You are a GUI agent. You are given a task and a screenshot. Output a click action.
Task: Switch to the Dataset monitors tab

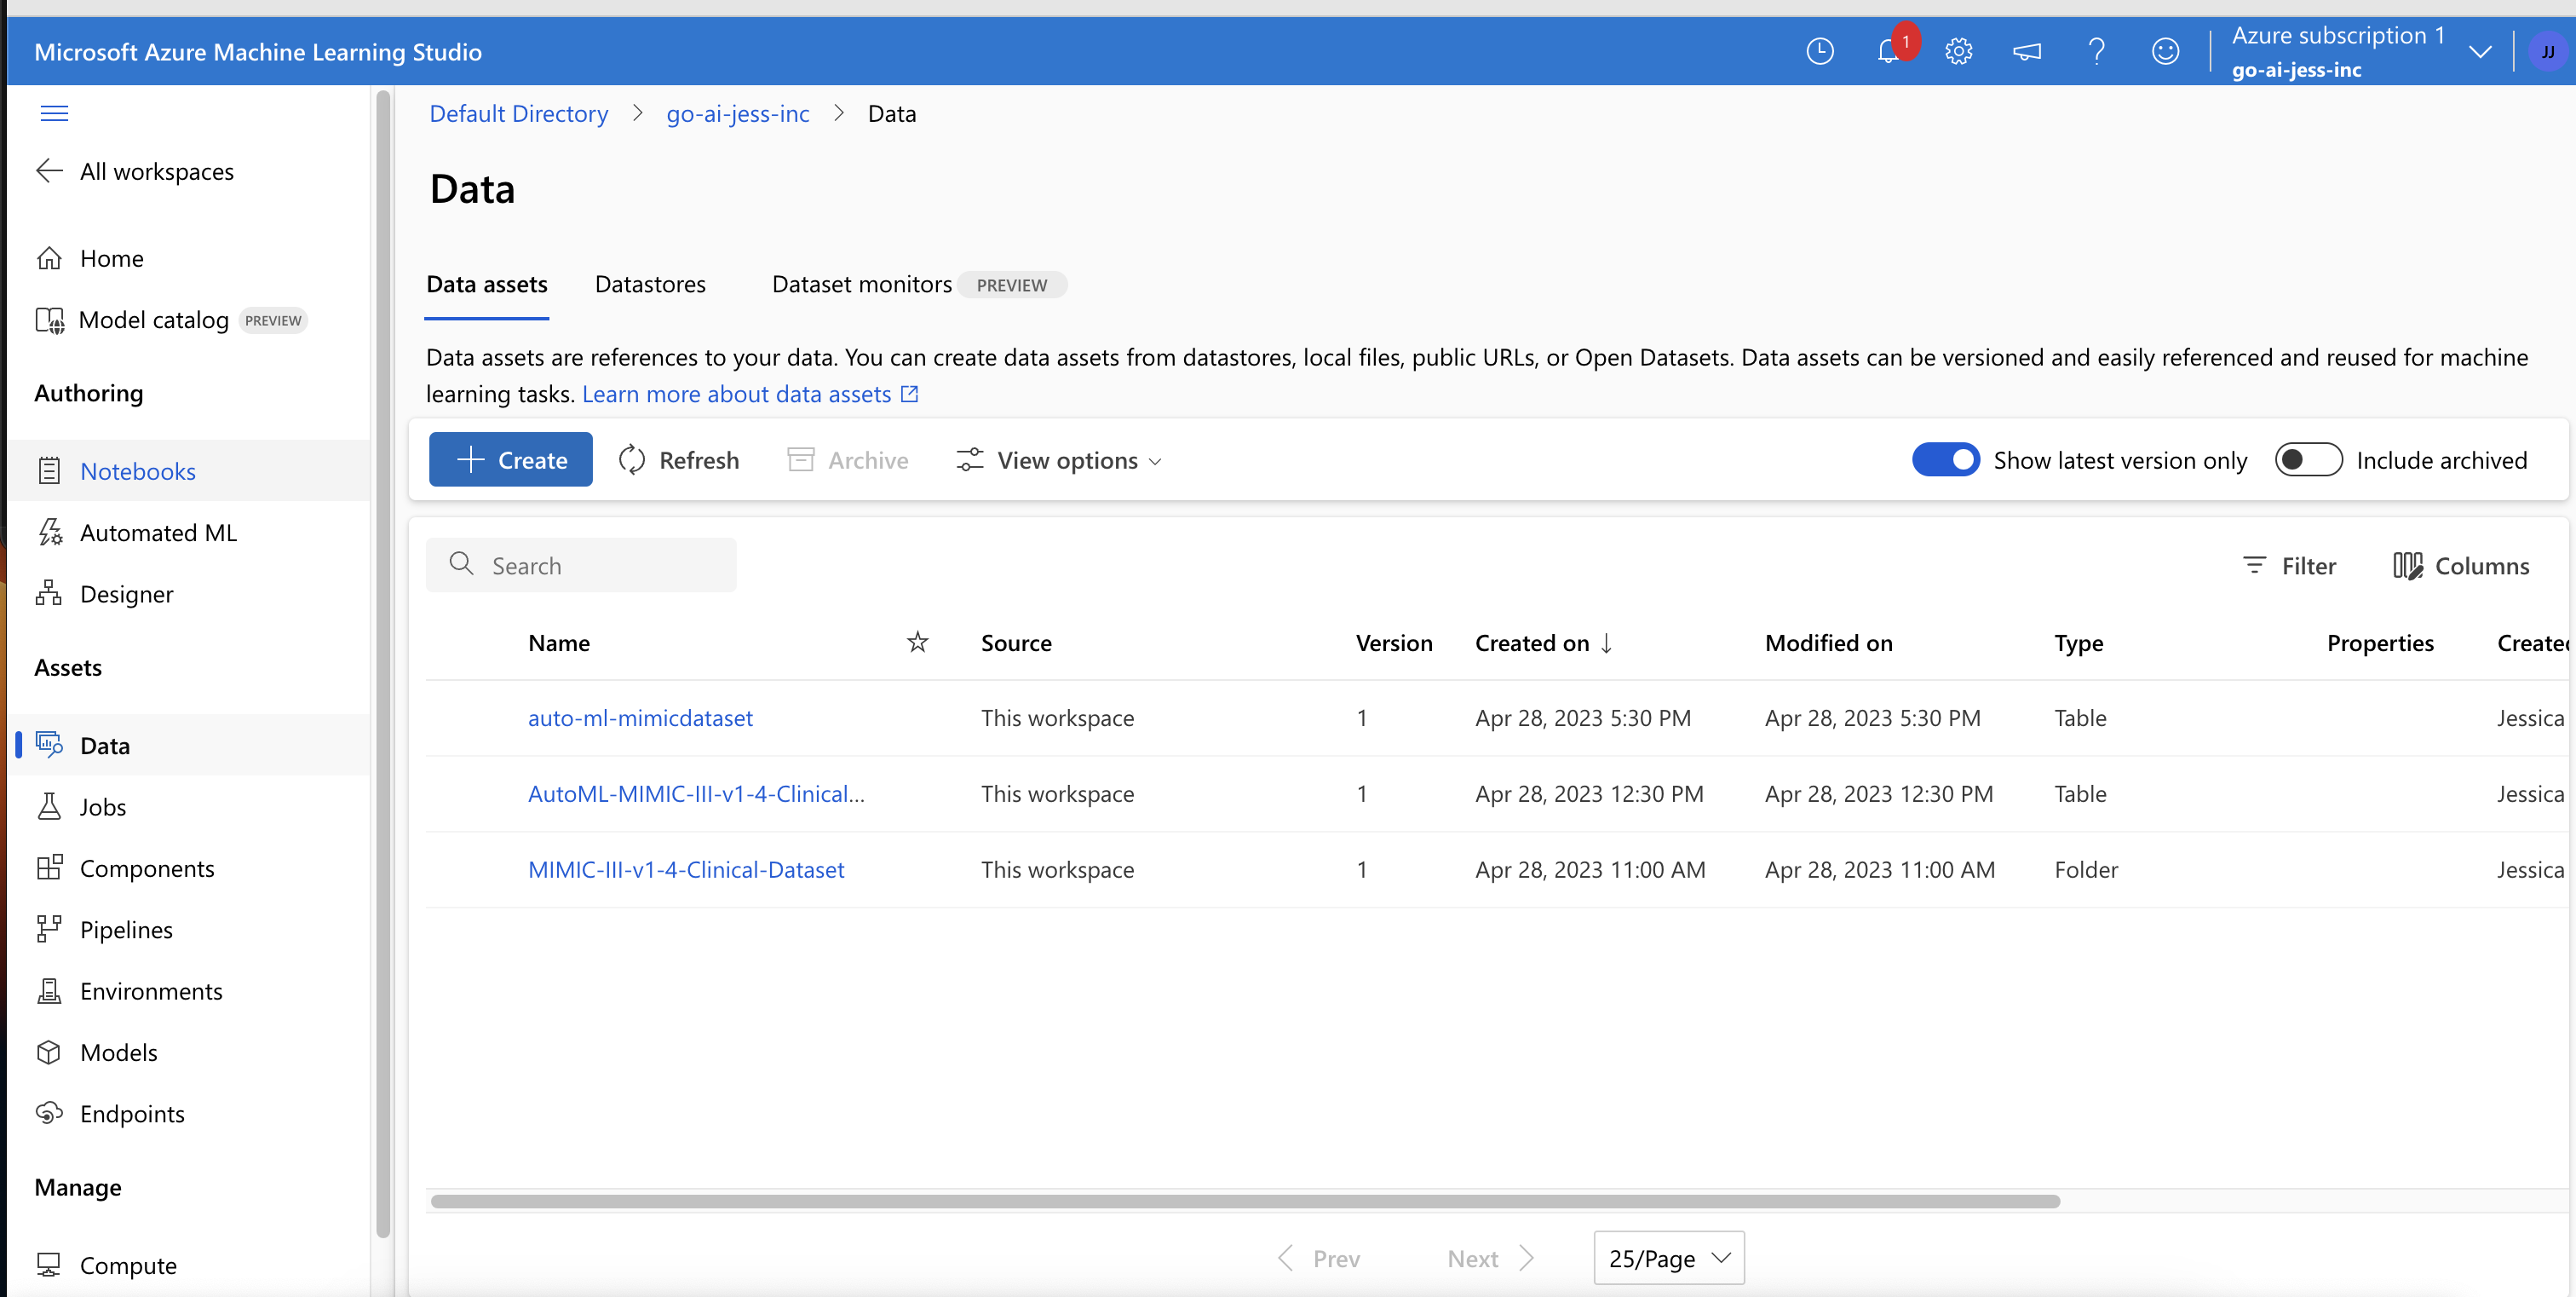(861, 285)
